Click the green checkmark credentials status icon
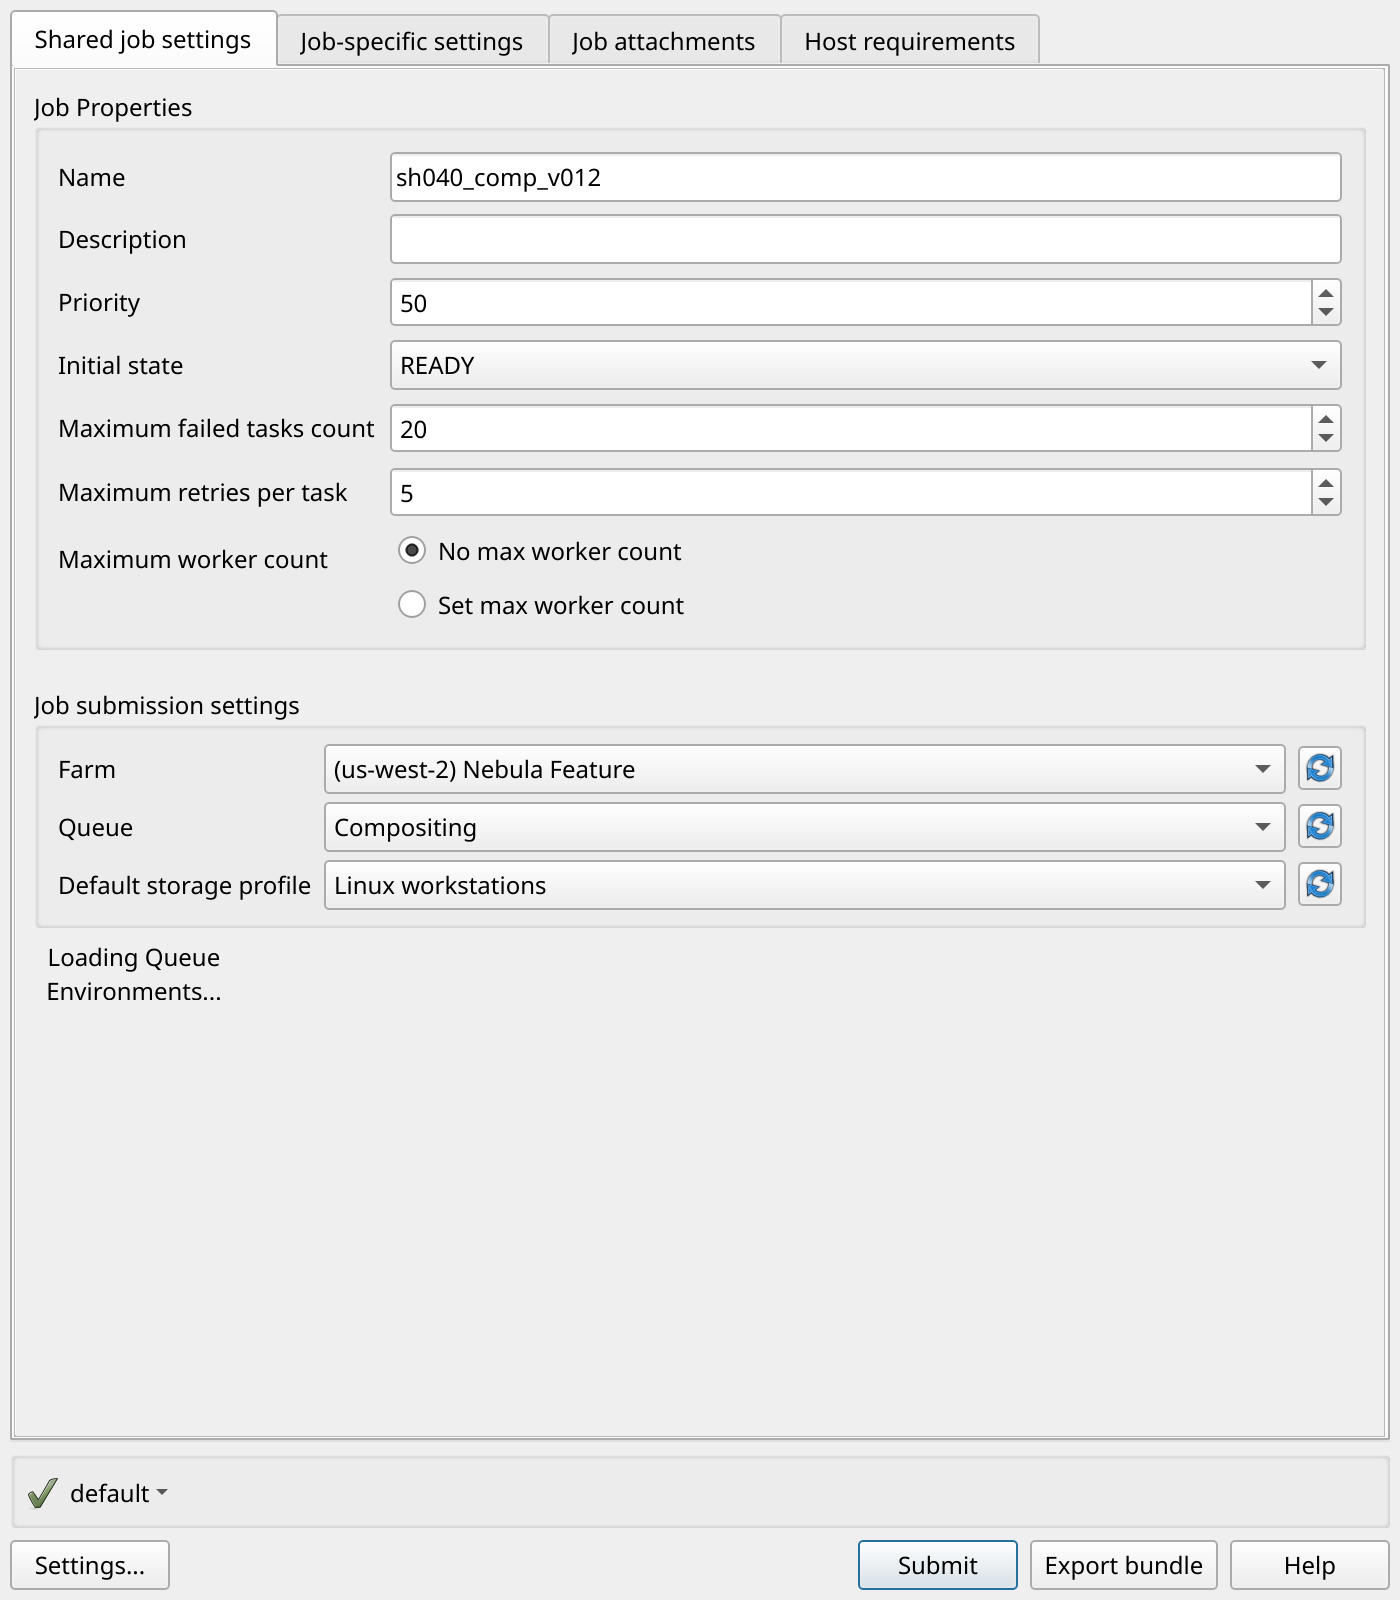Screen dimensions: 1400x1600 point(42,1493)
